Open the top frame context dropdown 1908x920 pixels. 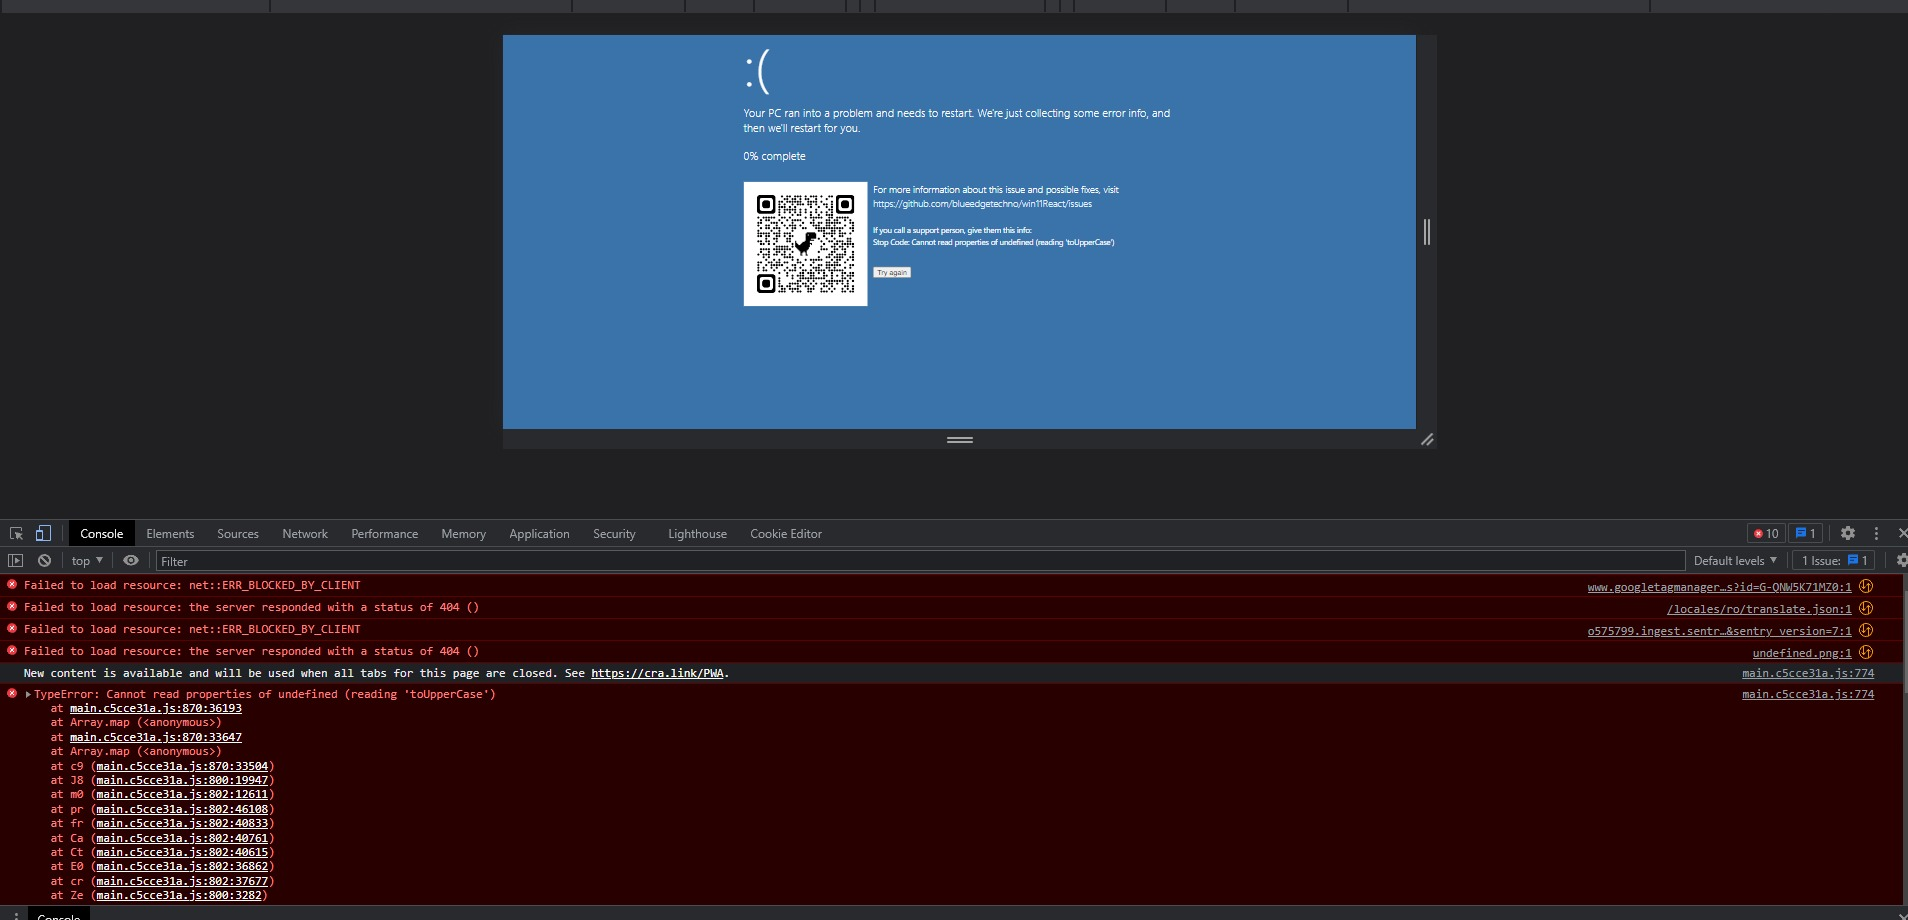[85, 560]
